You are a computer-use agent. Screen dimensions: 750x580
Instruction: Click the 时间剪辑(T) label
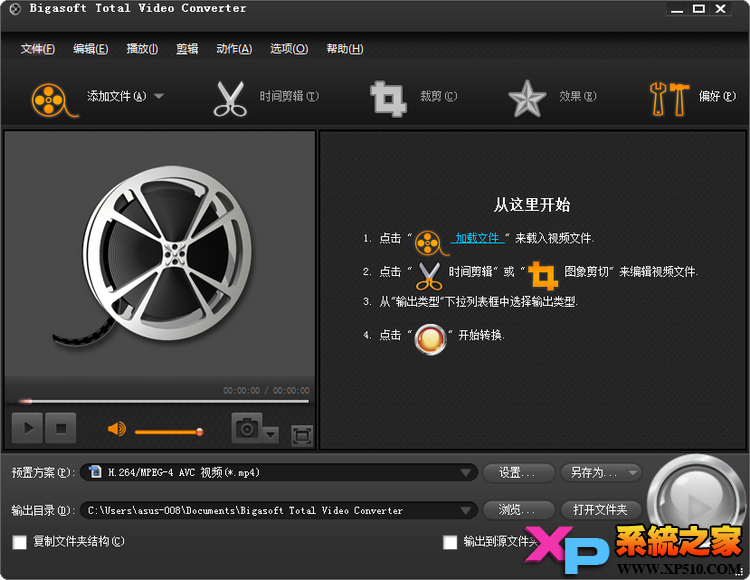(289, 96)
